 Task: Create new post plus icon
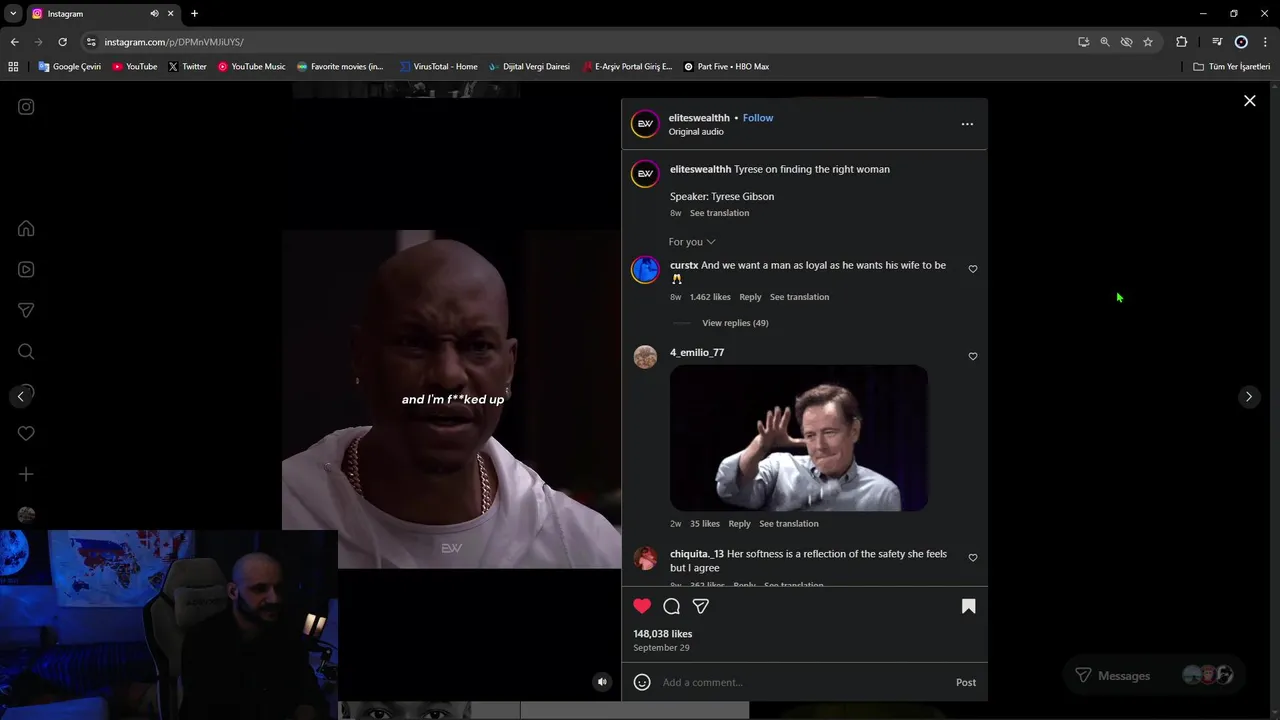pyautogui.click(x=26, y=474)
